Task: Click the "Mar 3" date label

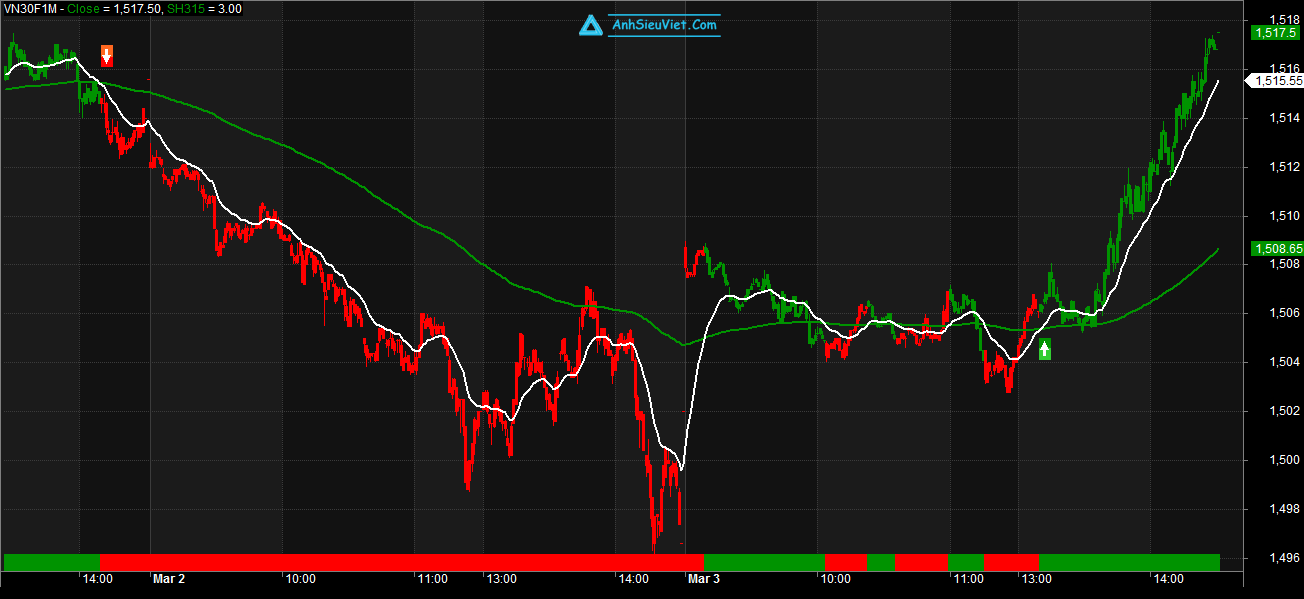Action: (x=704, y=579)
